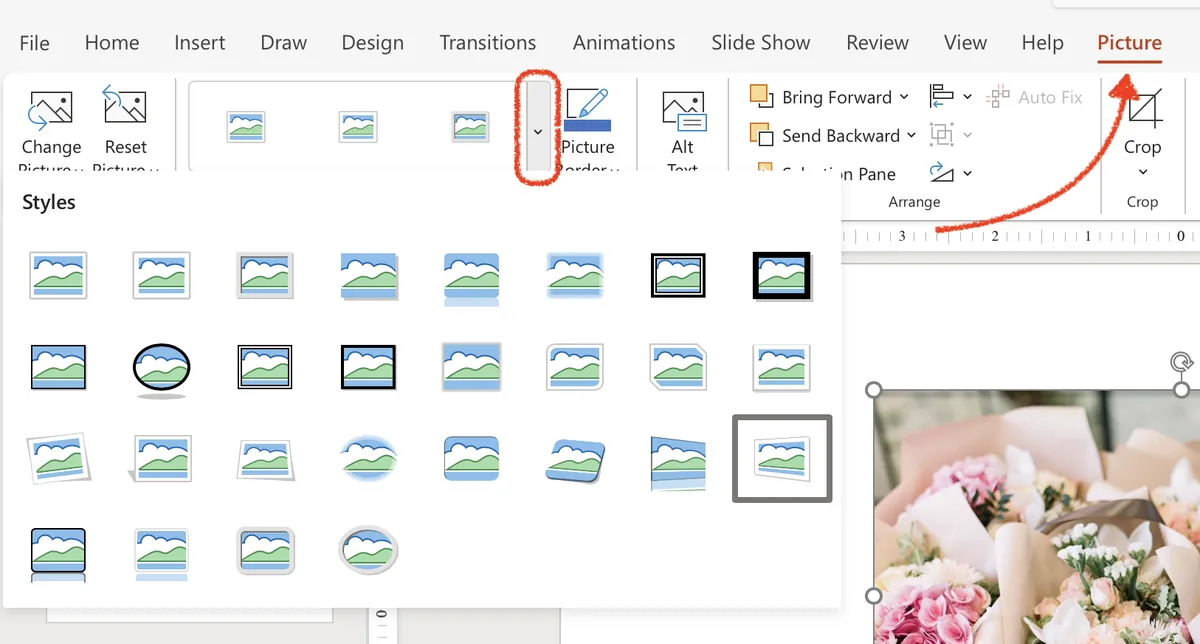Go to the Draw tab

coord(283,43)
